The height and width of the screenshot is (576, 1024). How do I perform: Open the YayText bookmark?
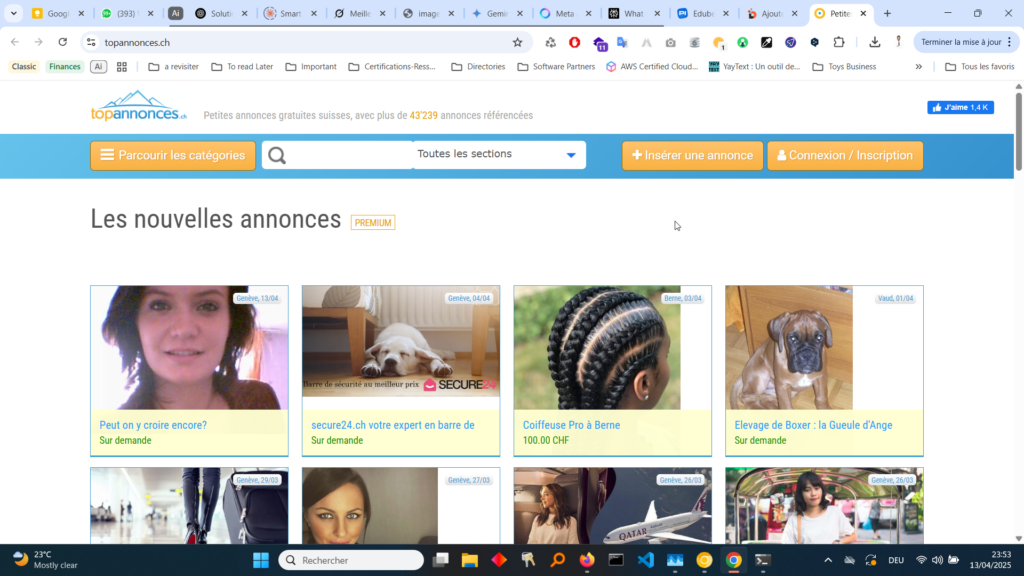pyautogui.click(x=754, y=67)
